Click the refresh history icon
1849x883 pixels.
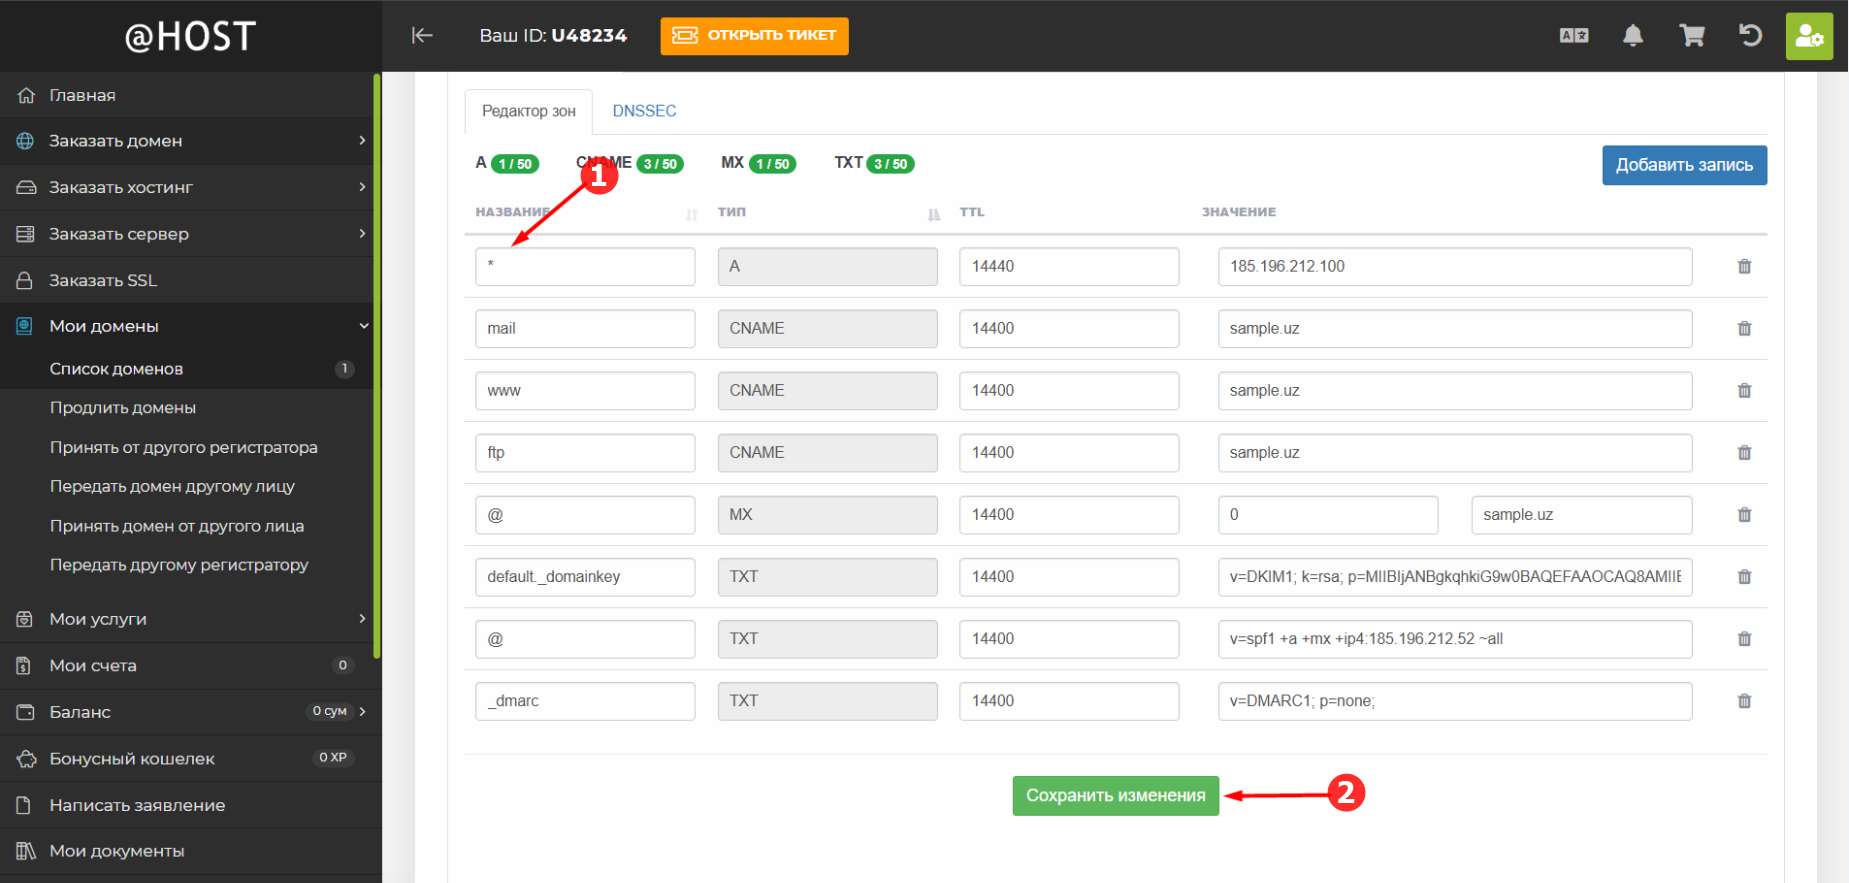pyautogui.click(x=1750, y=36)
